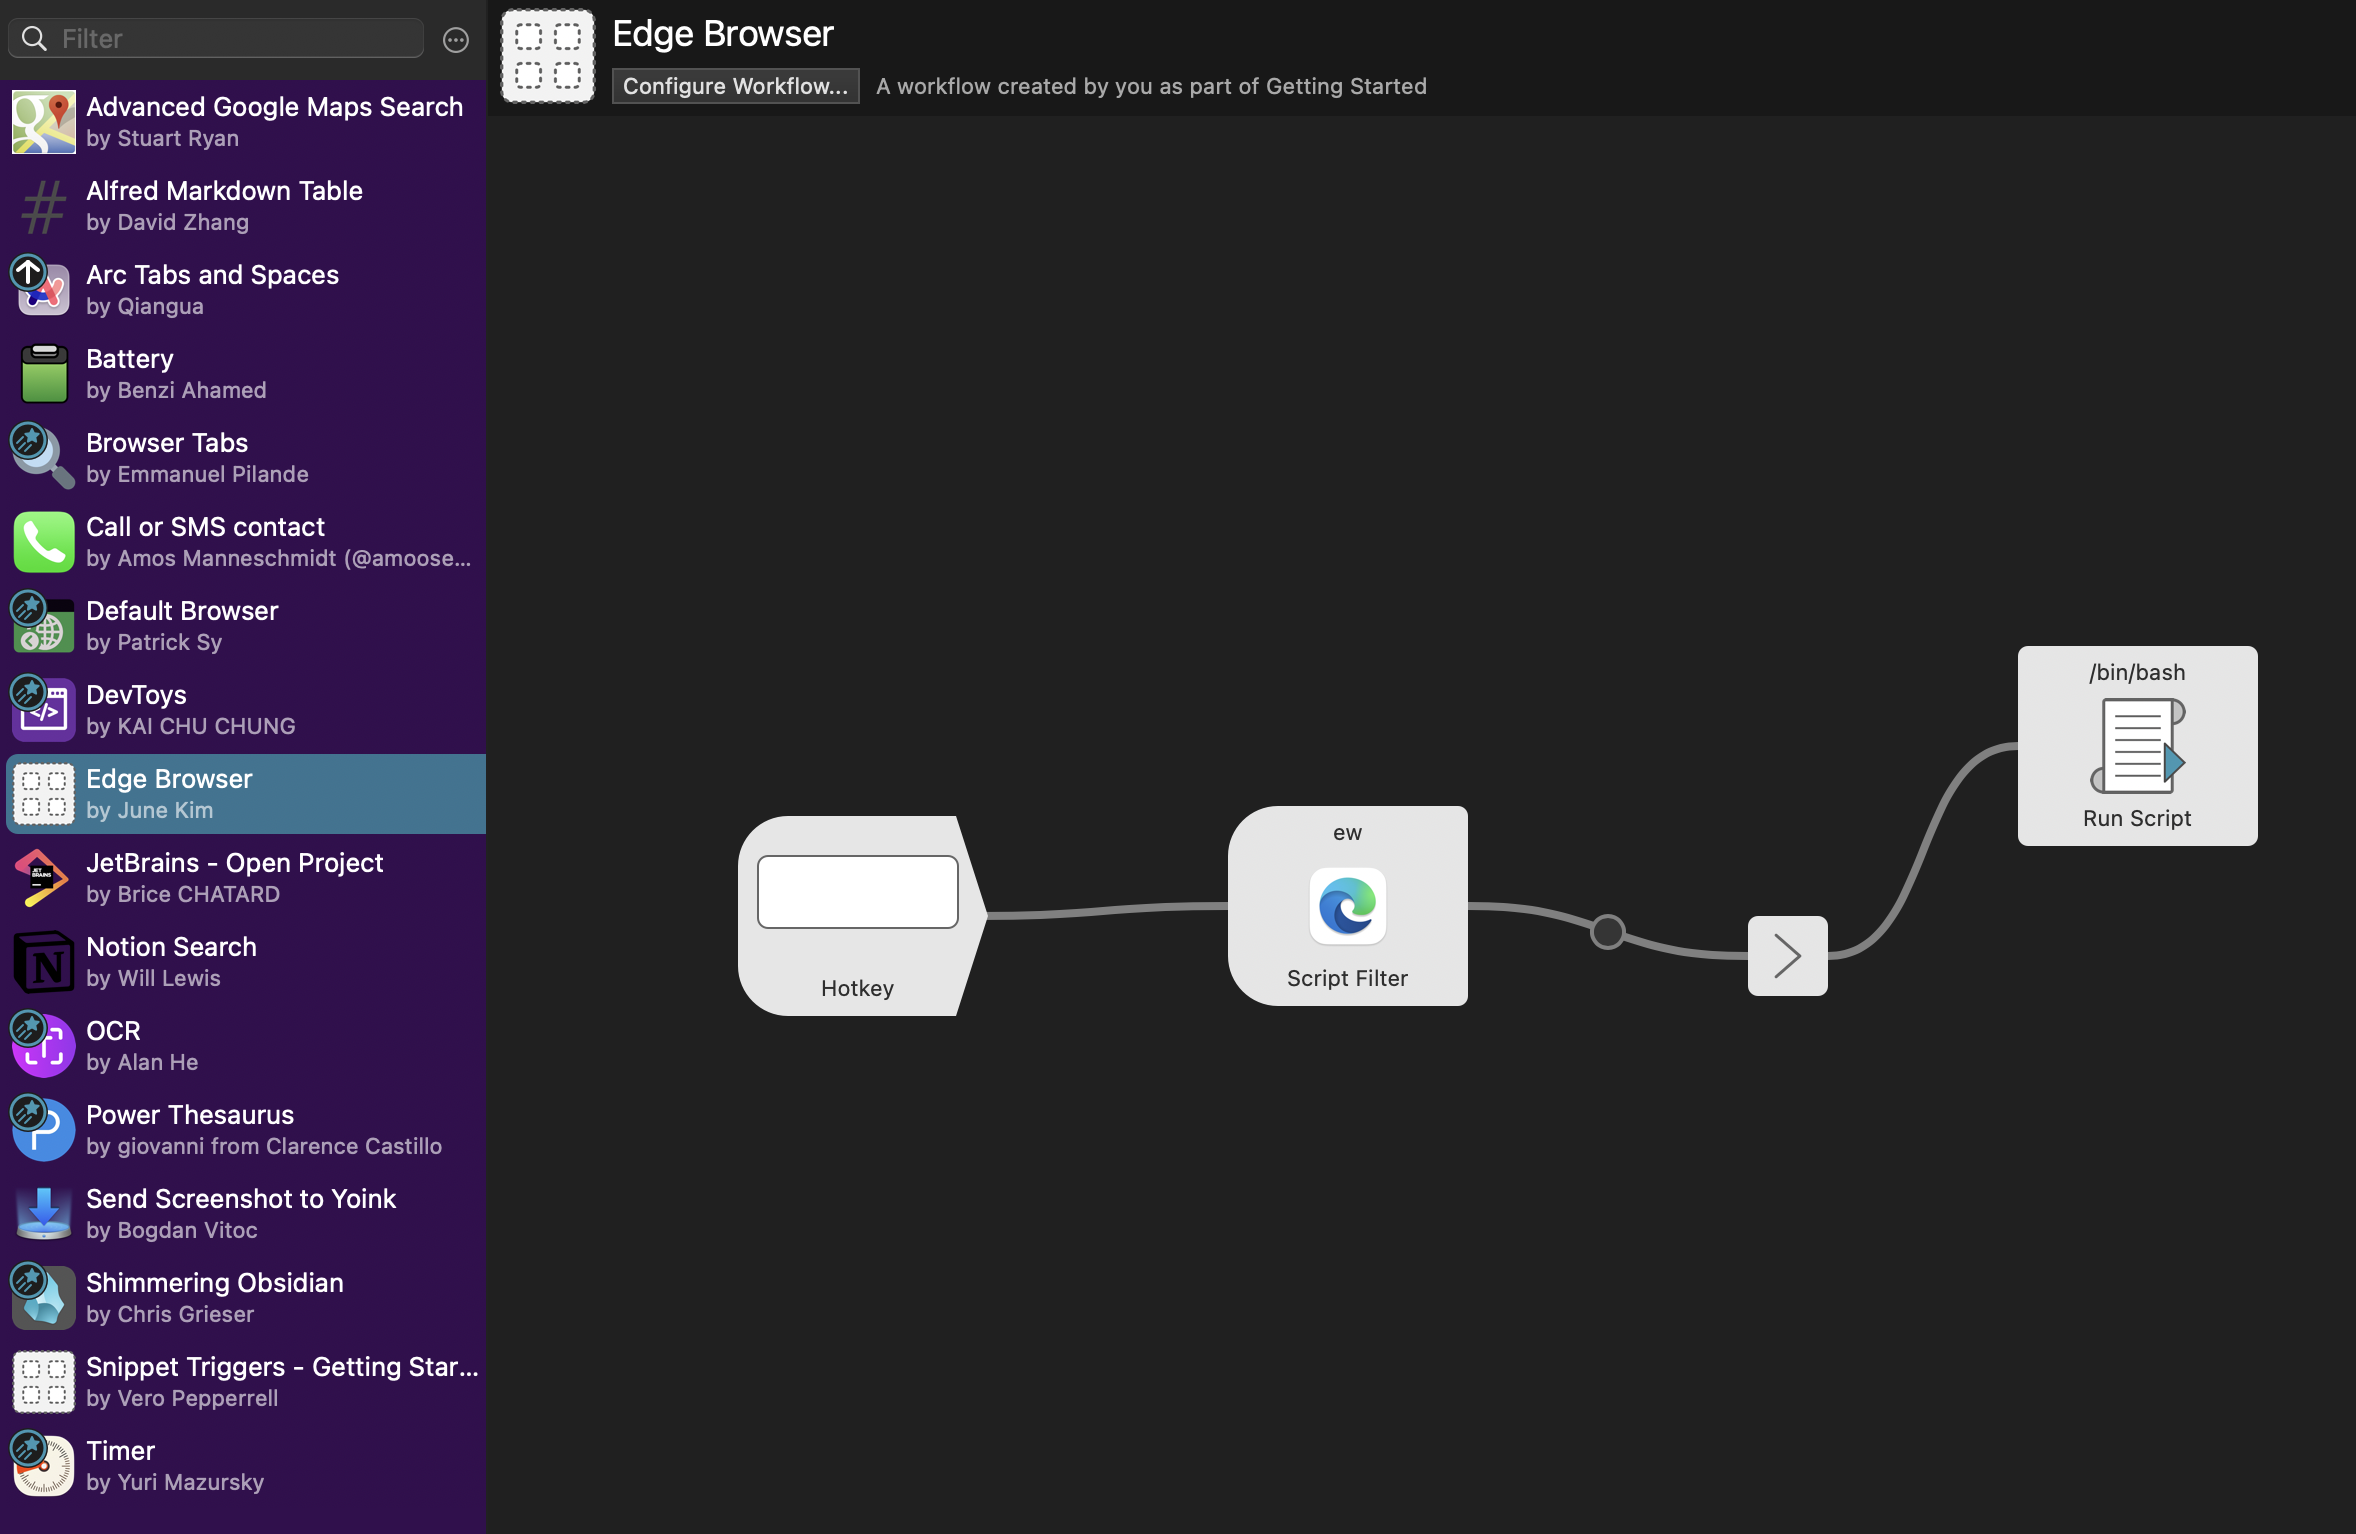Click the JetBrains Open Project icon
Screen dimensions: 2356x1534
point(43,878)
